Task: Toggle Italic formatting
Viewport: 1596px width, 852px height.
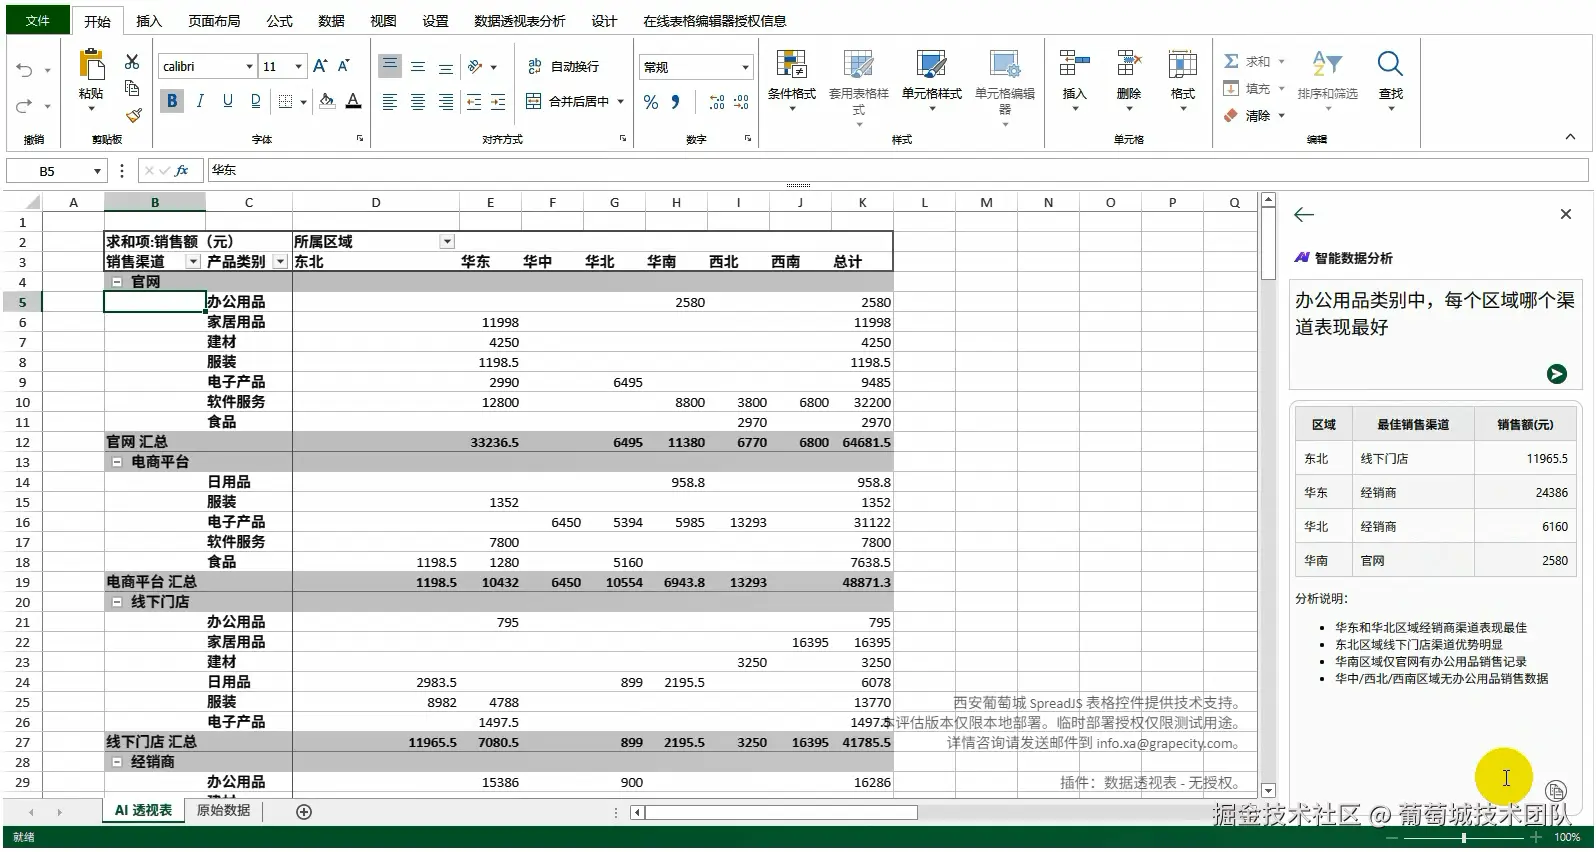Action: [x=200, y=101]
